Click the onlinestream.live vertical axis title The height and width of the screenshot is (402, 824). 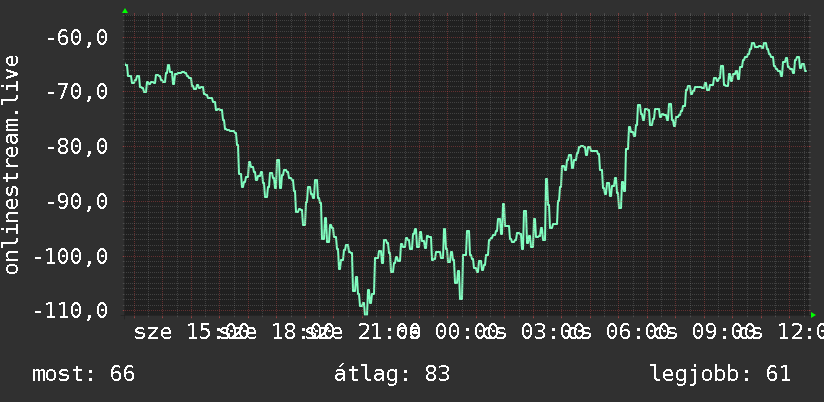tap(11, 164)
